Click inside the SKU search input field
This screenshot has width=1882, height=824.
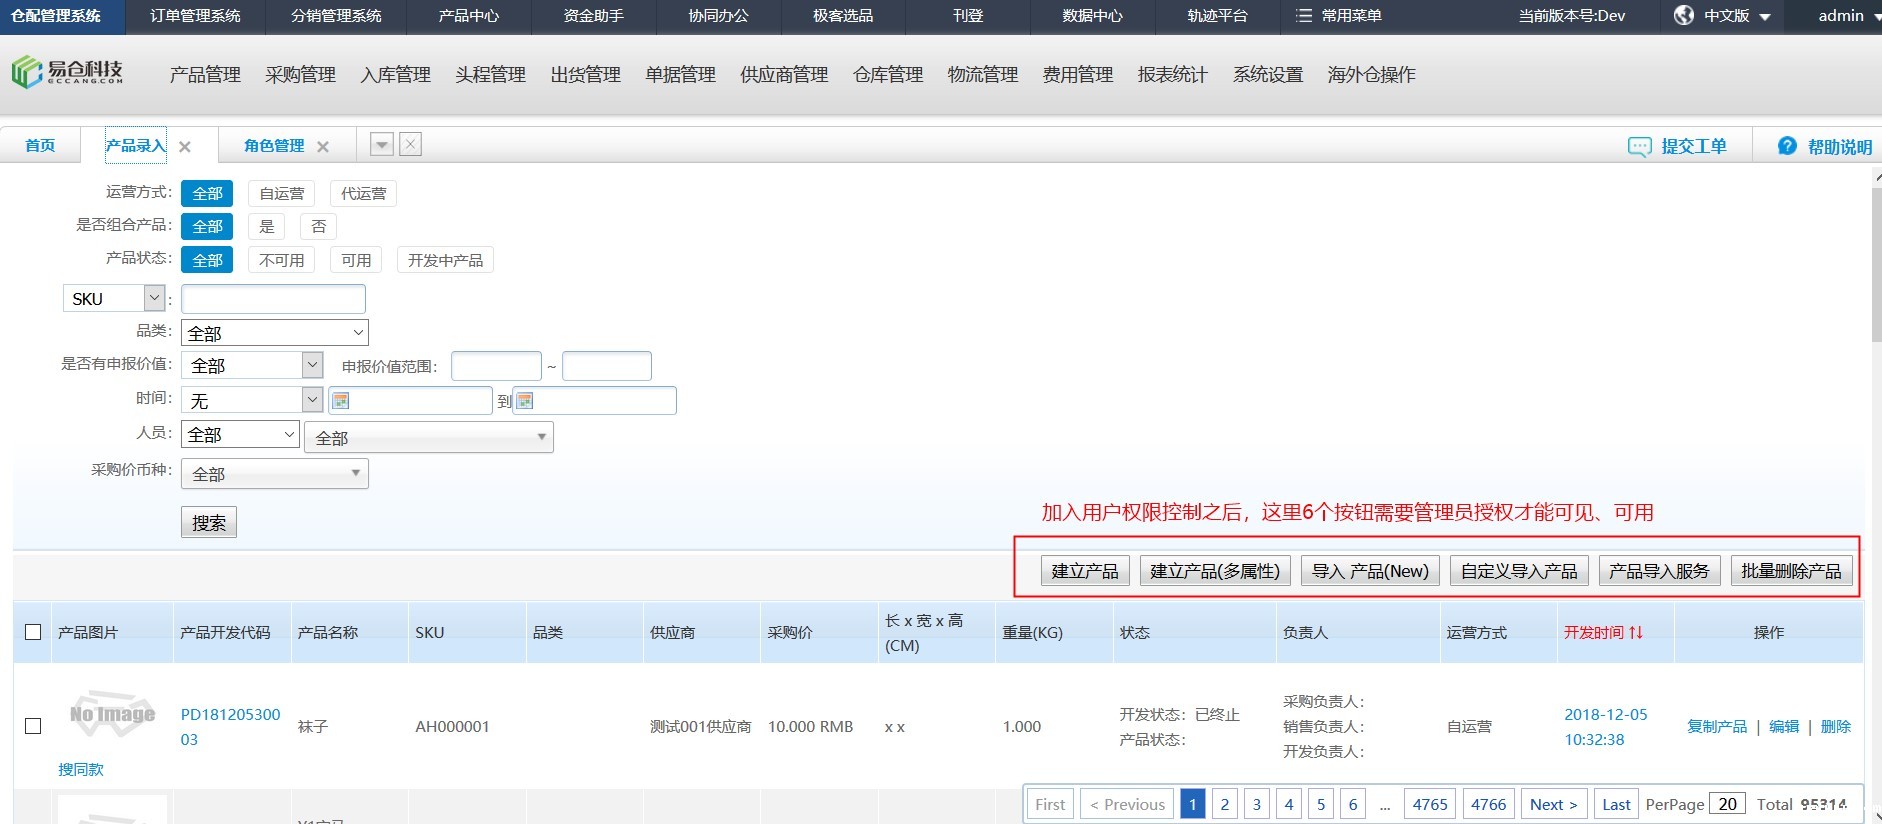click(273, 299)
